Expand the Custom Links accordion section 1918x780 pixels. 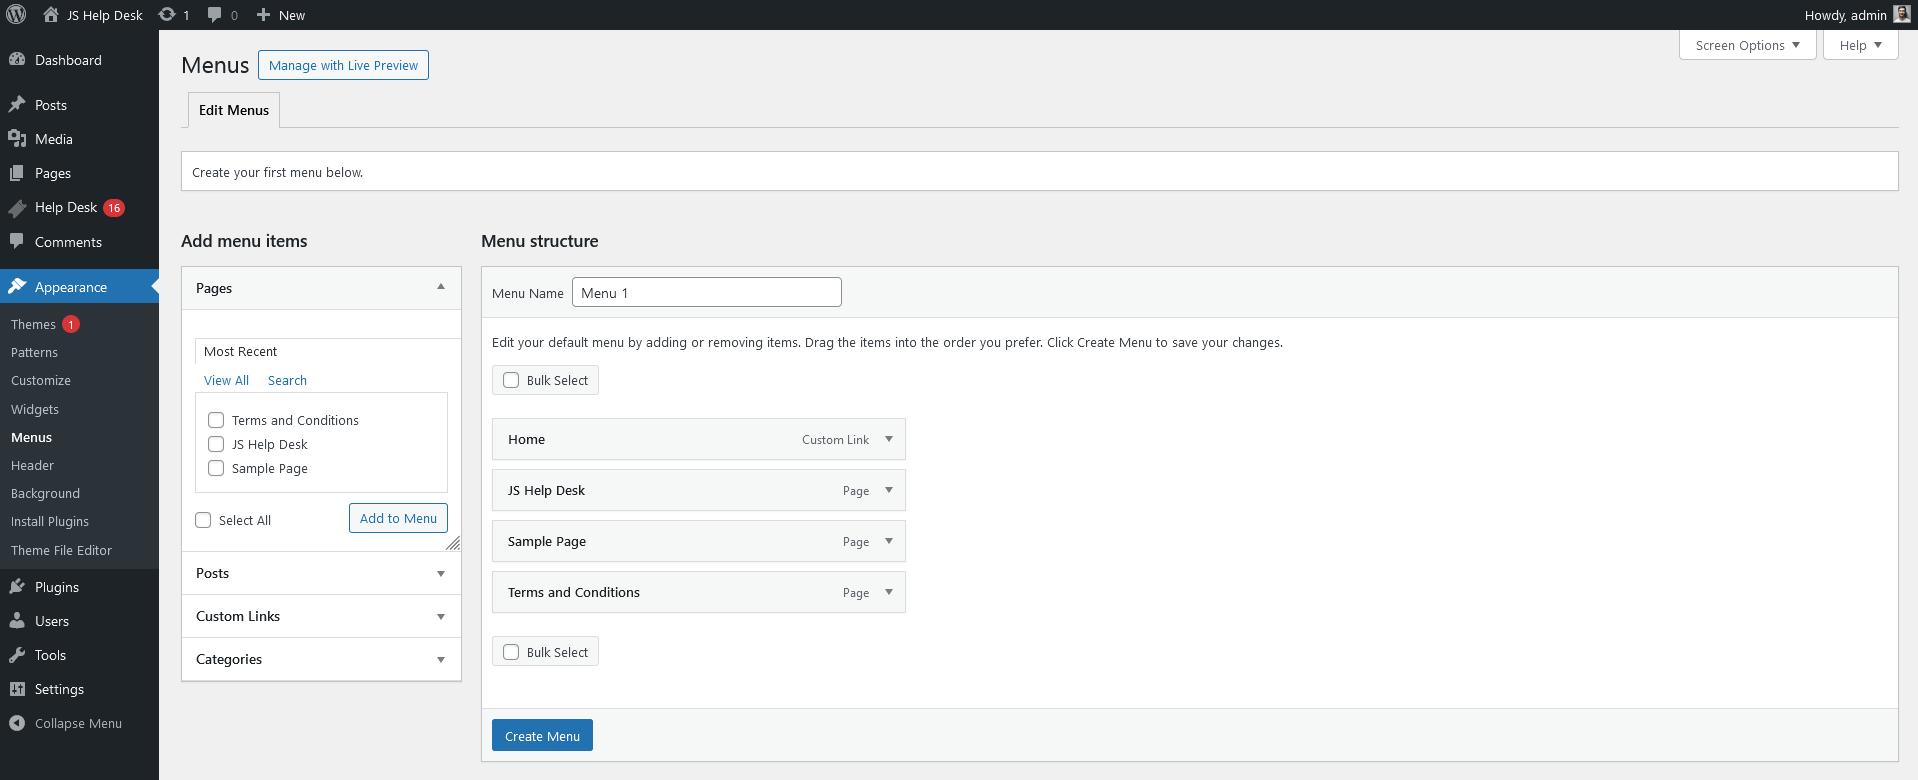tap(321, 616)
